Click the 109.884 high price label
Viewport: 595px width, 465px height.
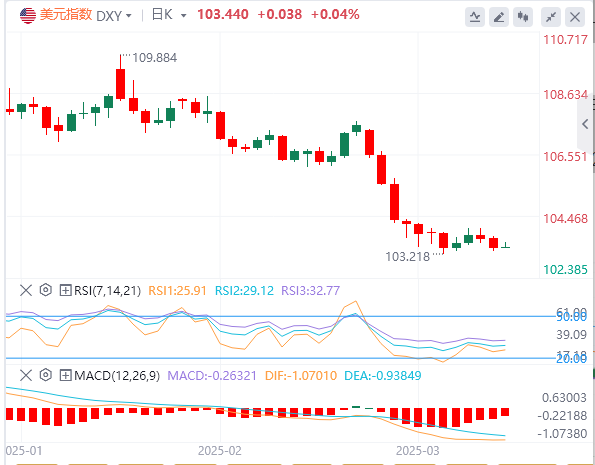point(154,58)
